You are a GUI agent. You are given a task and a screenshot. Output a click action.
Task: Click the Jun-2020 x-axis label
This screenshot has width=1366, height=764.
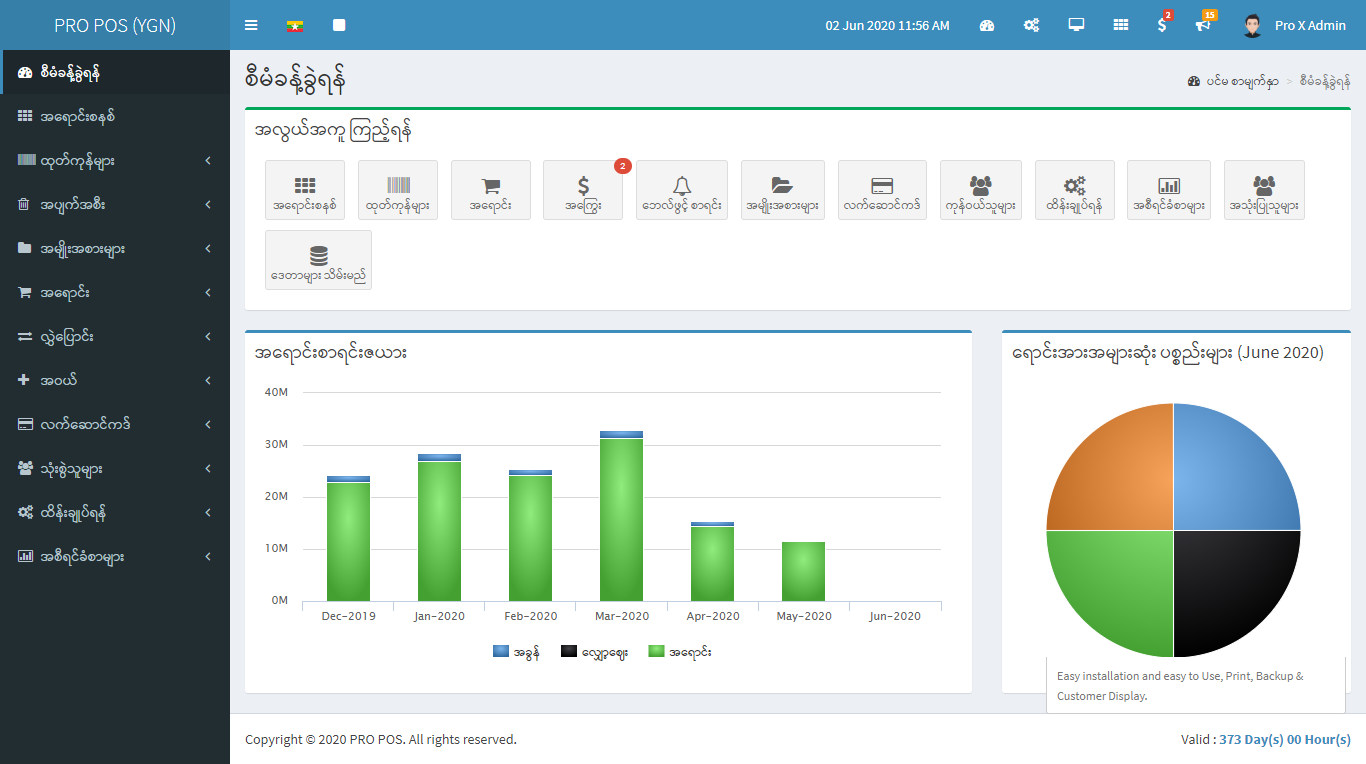tap(895, 616)
